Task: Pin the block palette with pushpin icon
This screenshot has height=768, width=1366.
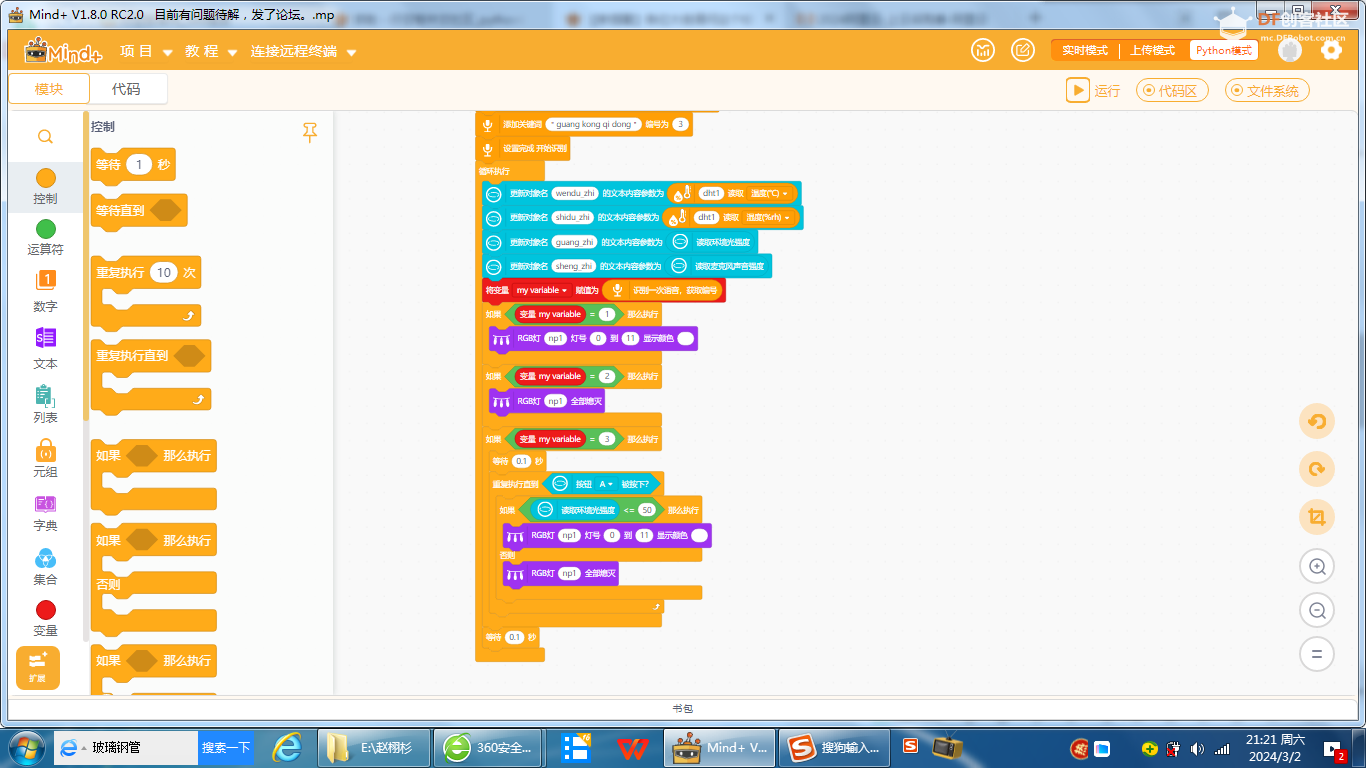Action: [310, 132]
